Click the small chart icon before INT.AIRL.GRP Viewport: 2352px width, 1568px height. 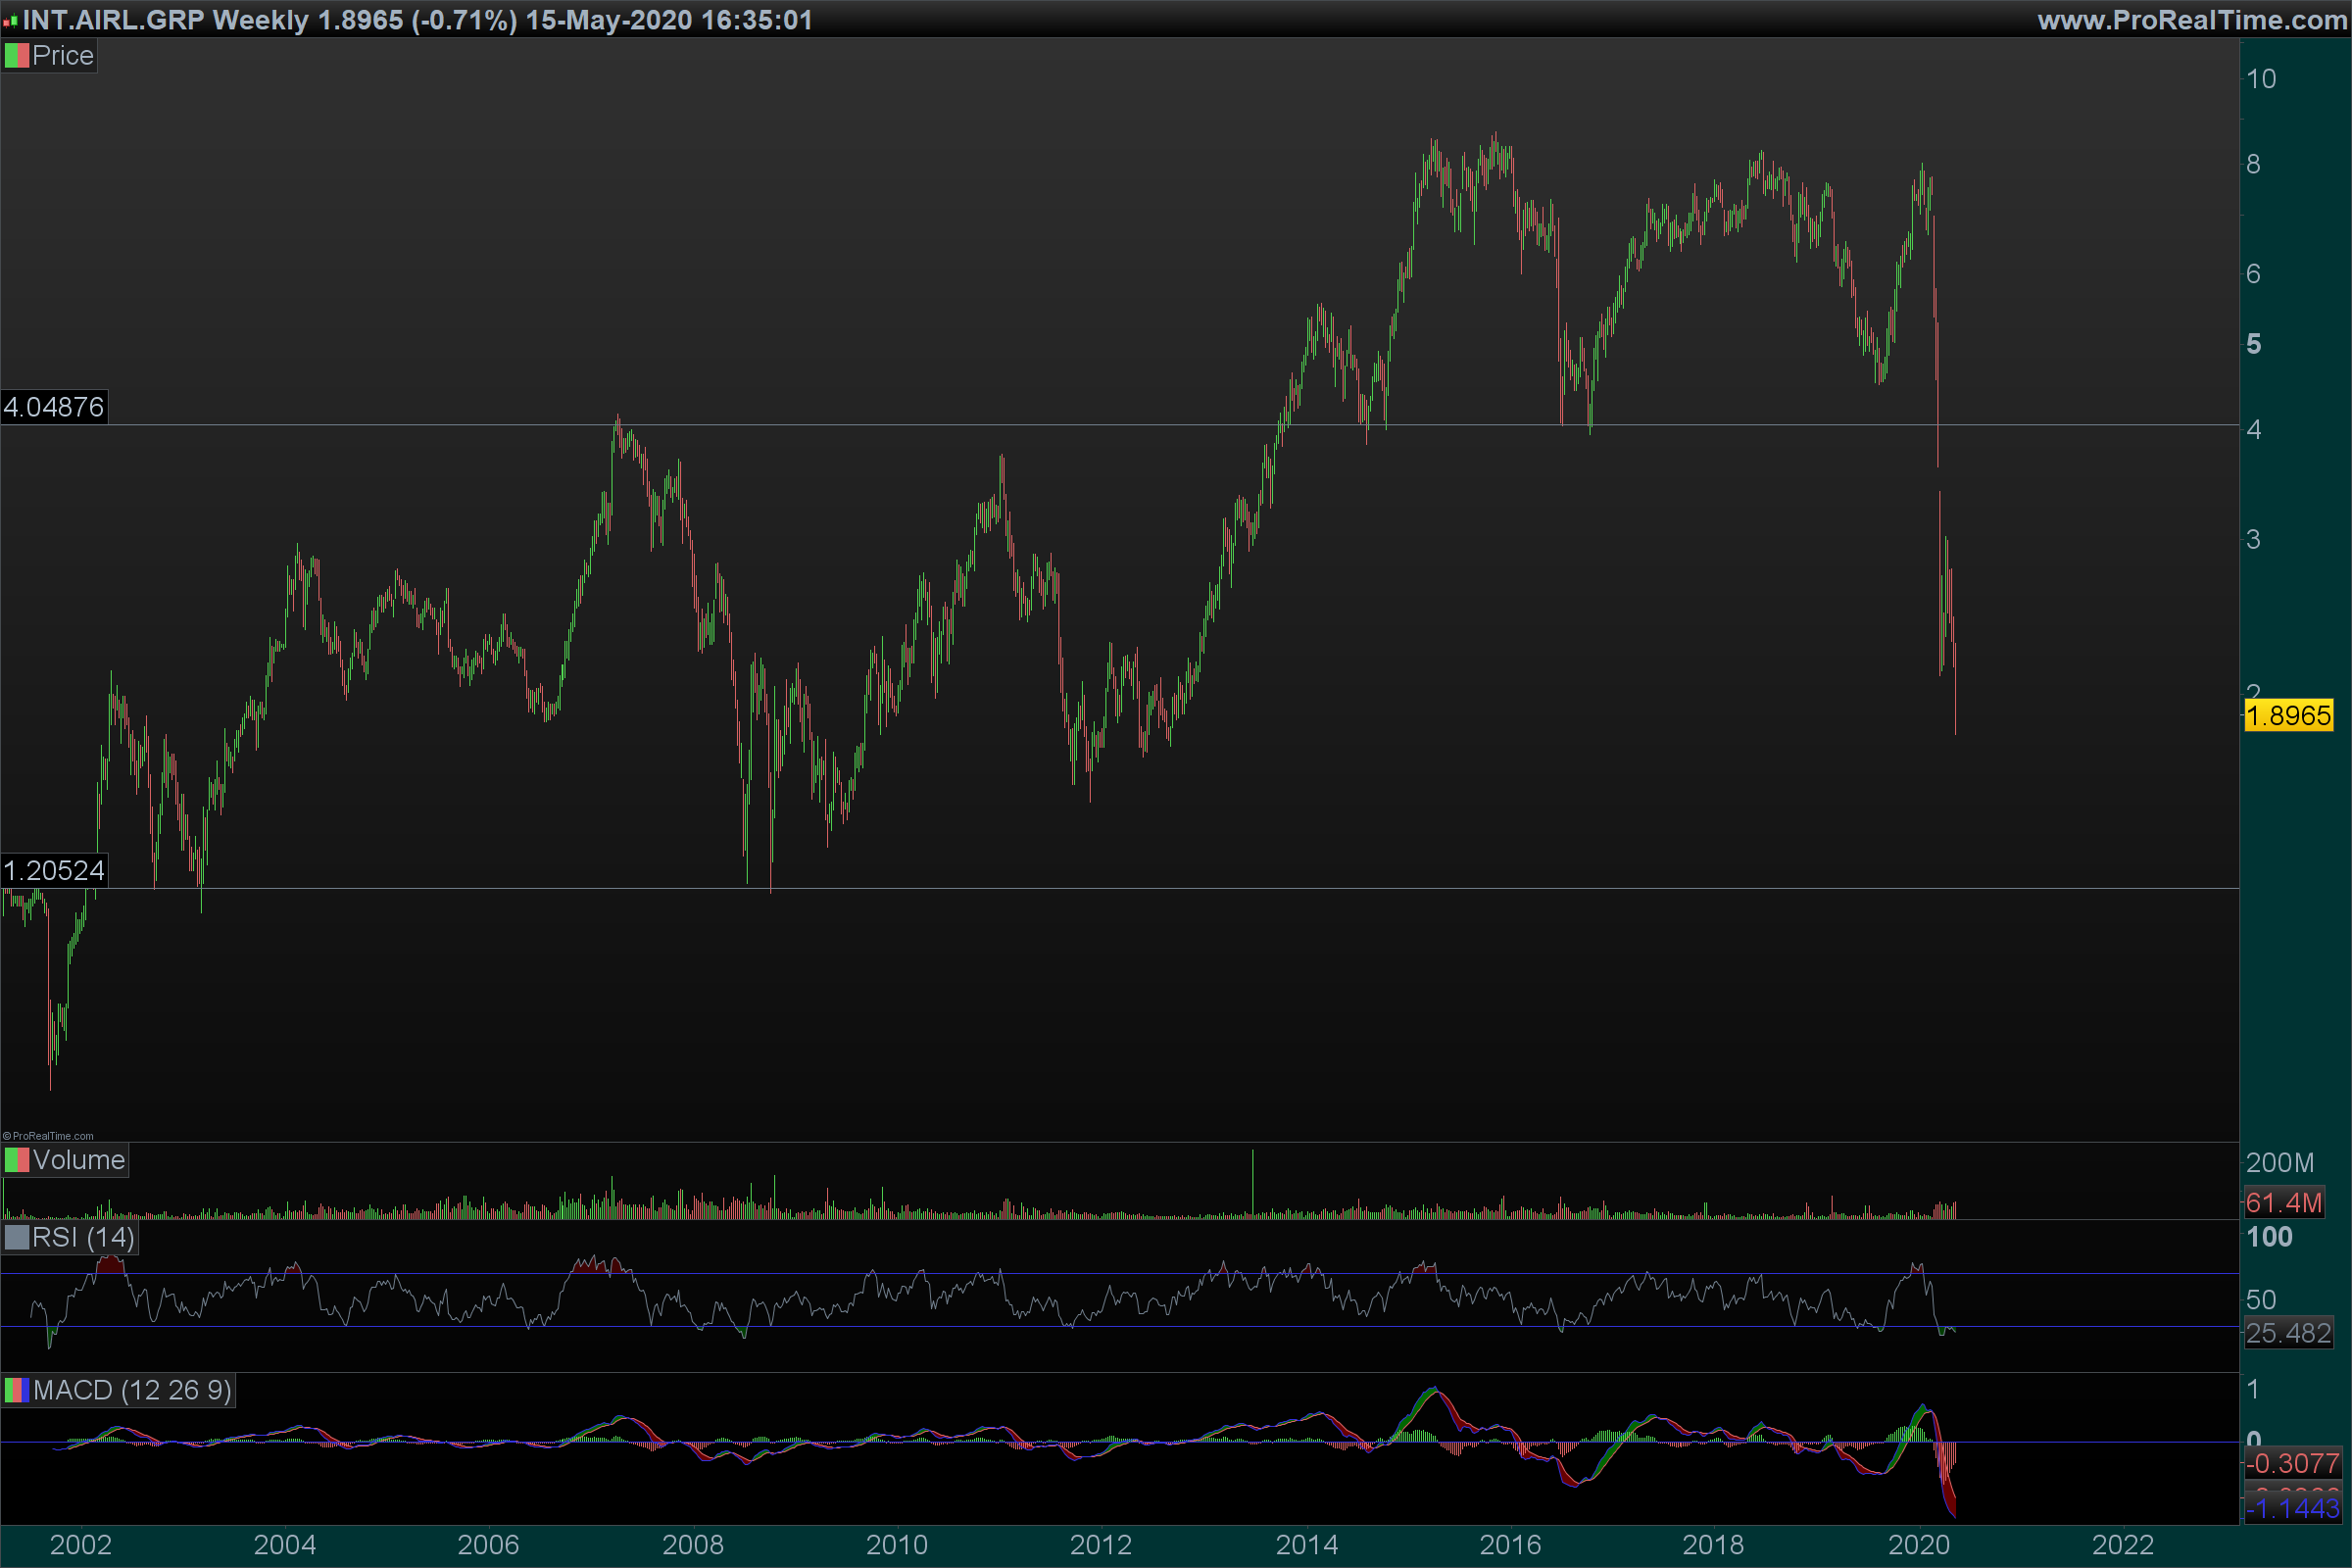click(10, 21)
